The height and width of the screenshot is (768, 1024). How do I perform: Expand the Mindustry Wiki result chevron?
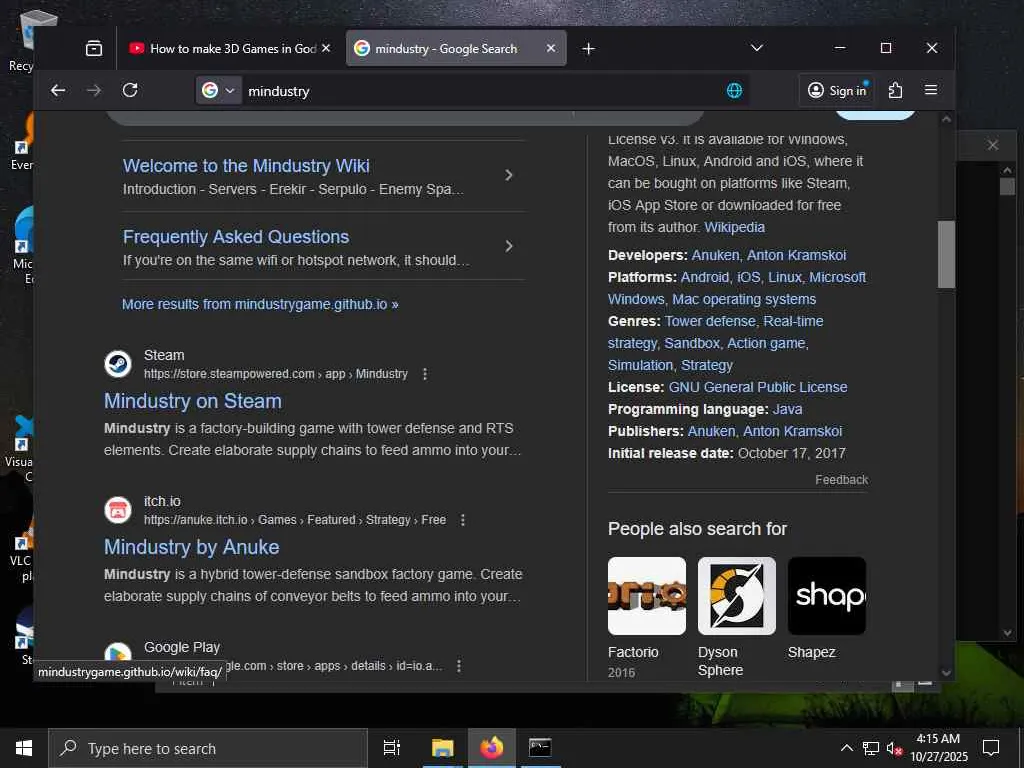pos(509,175)
